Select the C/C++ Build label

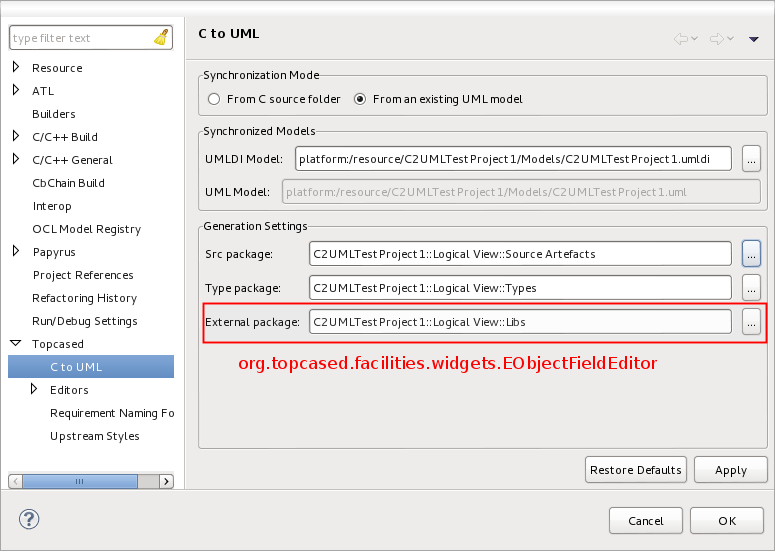tap(65, 137)
